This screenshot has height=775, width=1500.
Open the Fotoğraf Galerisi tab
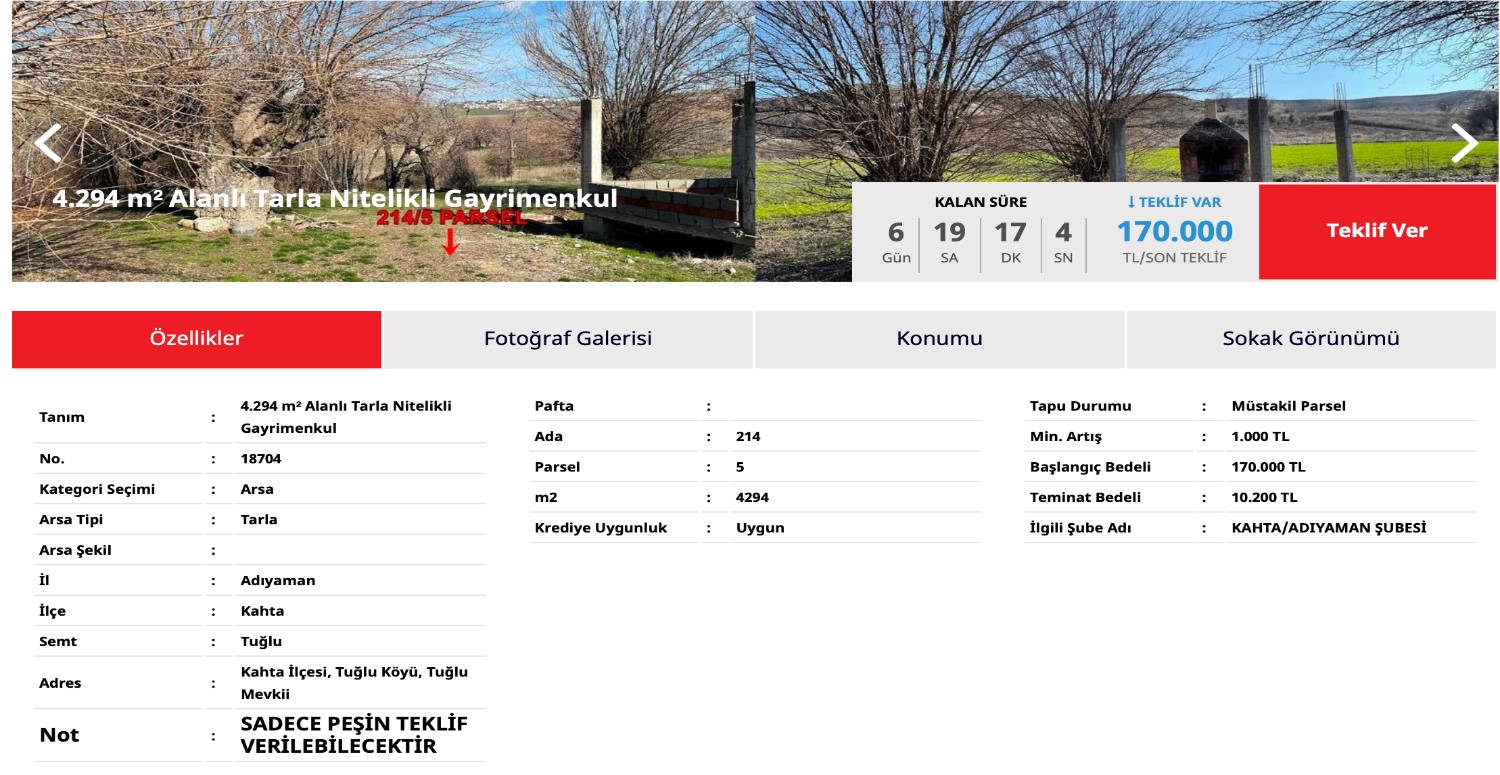tap(568, 339)
